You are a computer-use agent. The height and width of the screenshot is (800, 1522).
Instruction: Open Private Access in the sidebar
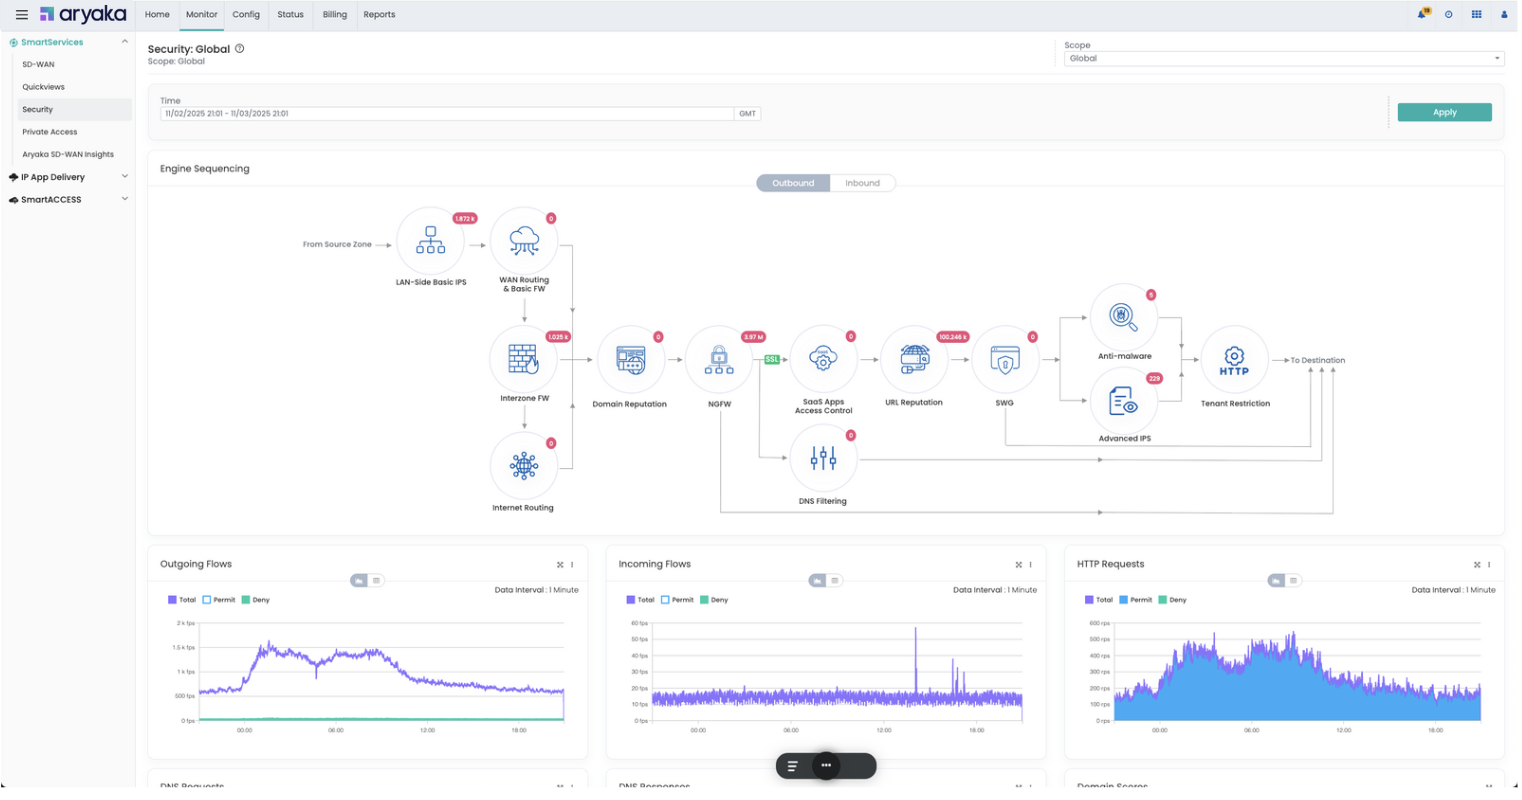click(50, 132)
